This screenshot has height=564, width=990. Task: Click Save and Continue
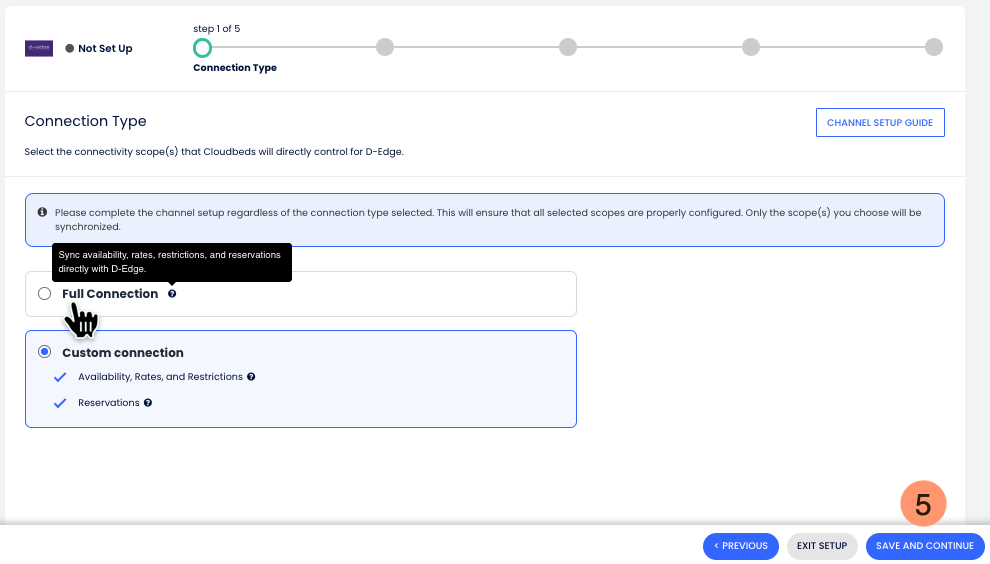(925, 546)
